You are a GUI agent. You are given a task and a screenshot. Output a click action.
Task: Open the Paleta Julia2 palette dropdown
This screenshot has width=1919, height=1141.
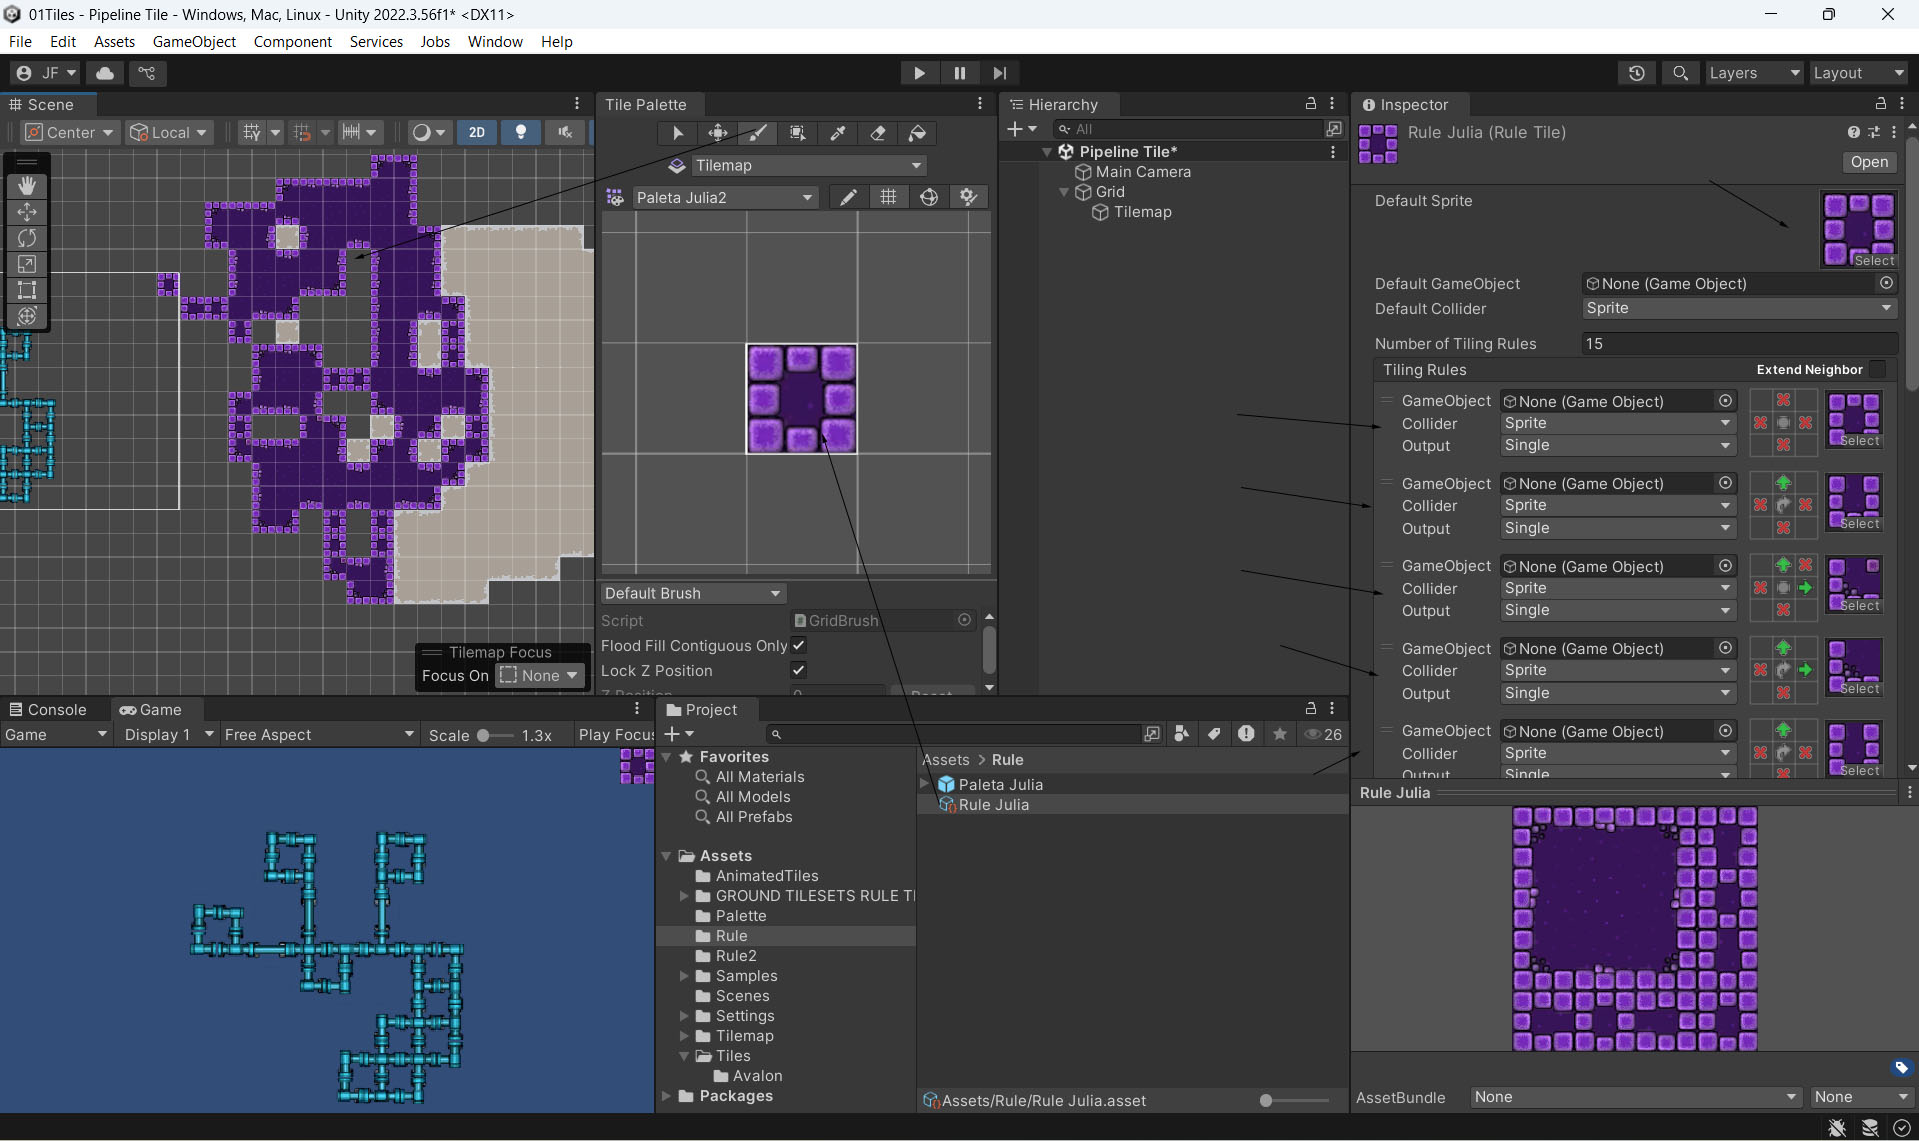coord(724,197)
